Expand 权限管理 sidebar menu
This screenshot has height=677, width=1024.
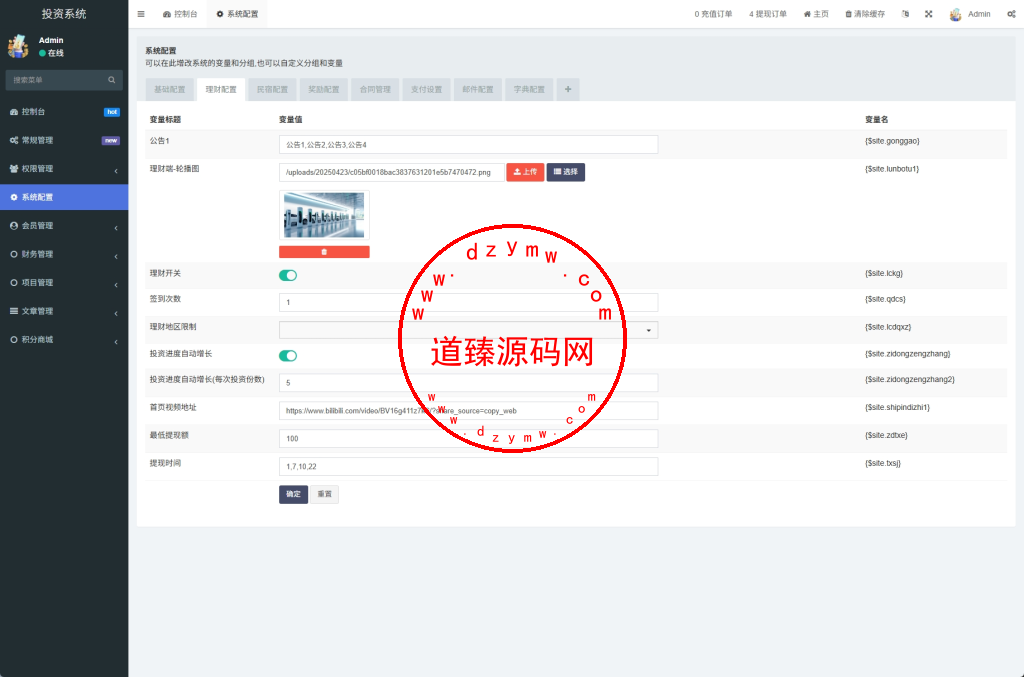click(64, 168)
